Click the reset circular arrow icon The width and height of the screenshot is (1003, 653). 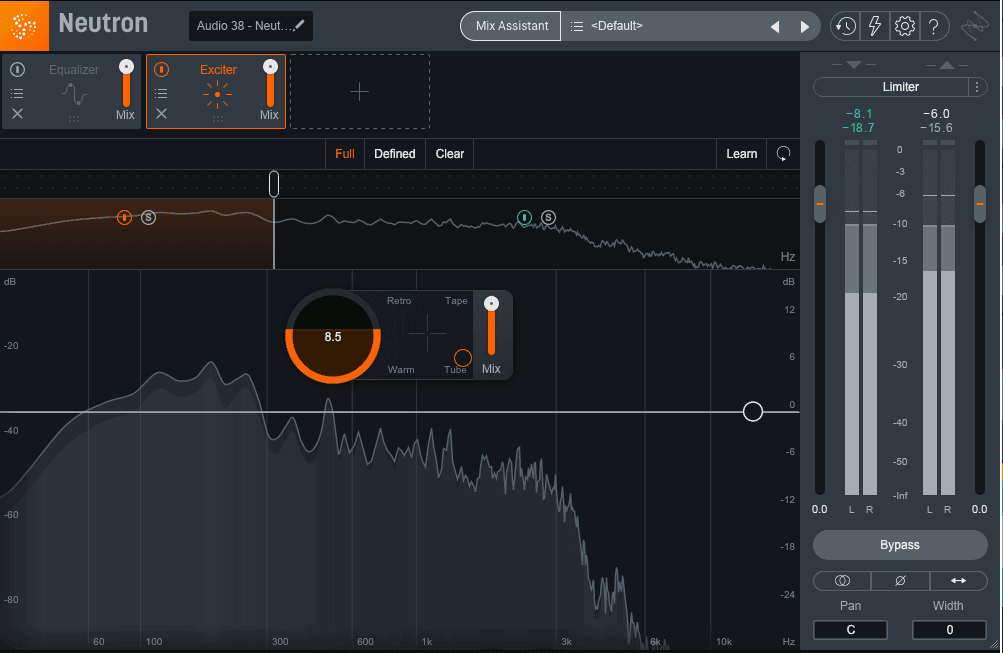[783, 154]
